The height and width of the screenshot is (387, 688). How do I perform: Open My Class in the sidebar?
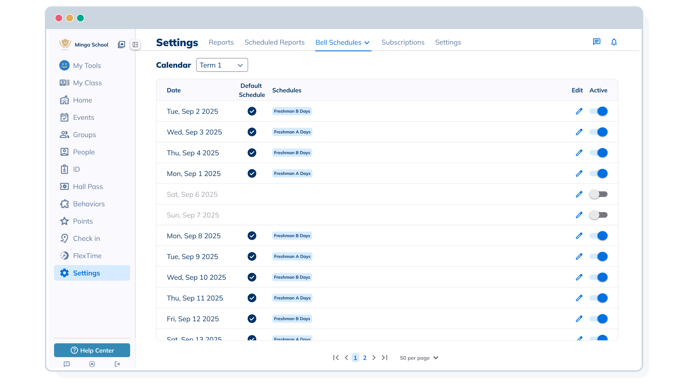coord(92,82)
